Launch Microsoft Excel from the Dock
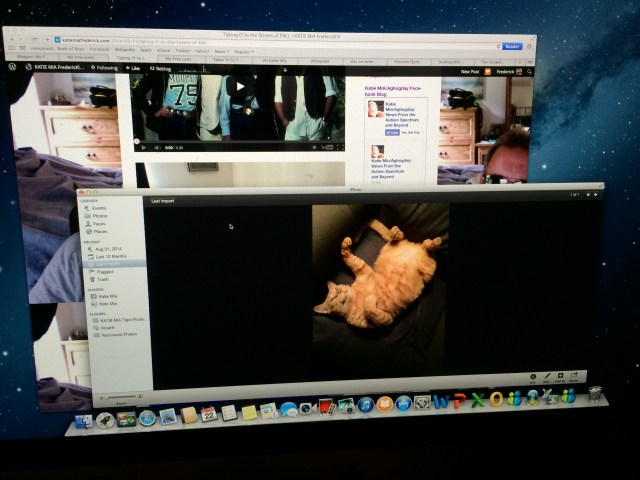 tap(478, 400)
